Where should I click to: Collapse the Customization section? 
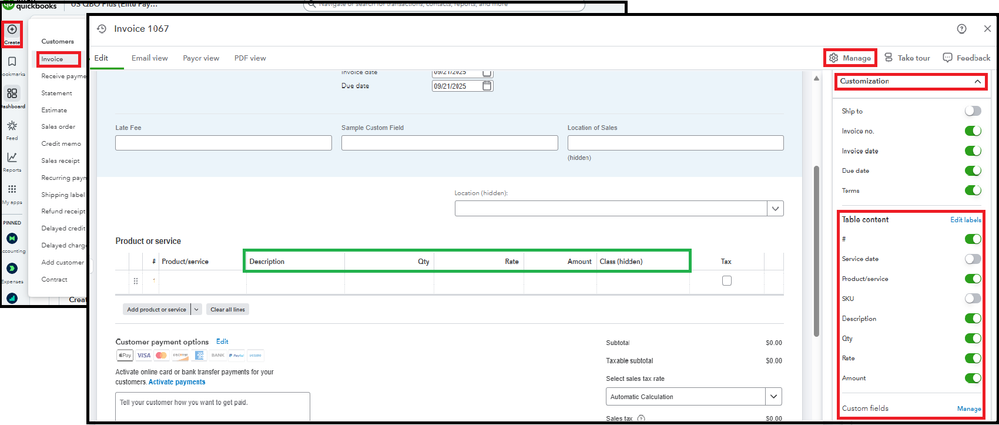point(977,82)
